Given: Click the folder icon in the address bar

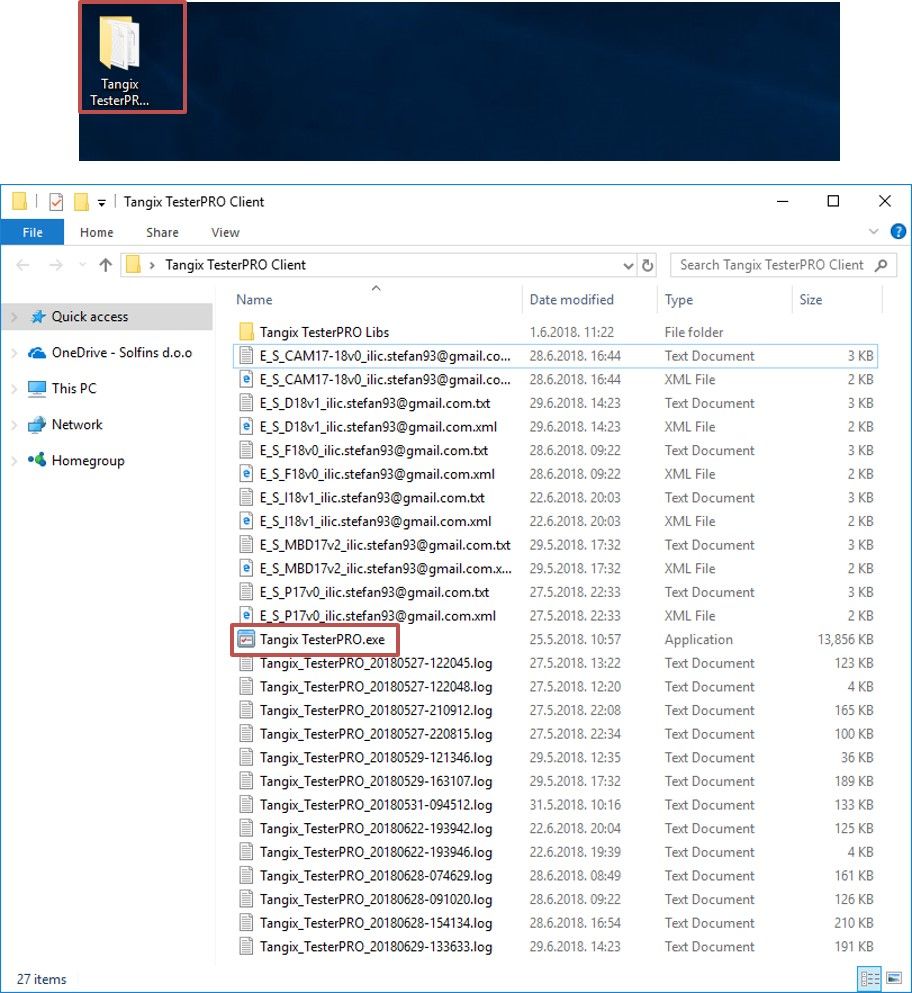Looking at the screenshot, I should (x=133, y=265).
